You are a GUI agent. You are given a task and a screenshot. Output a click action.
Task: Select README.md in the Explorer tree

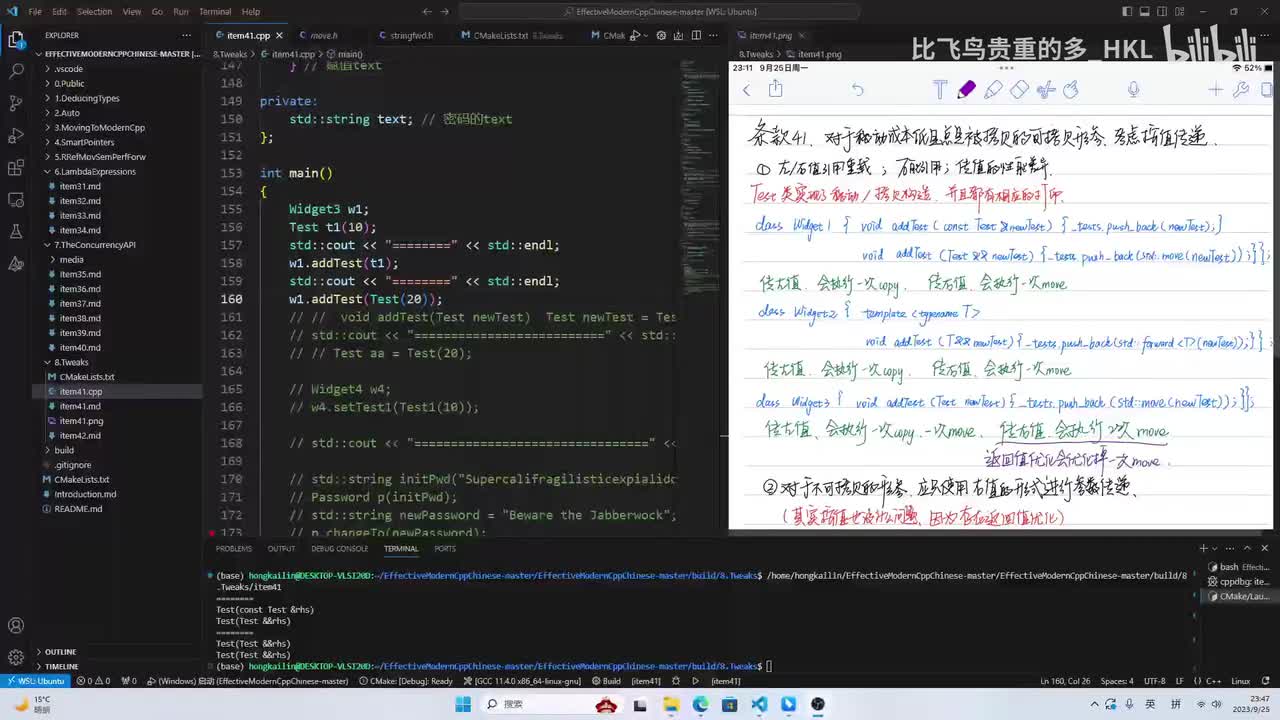coord(78,508)
